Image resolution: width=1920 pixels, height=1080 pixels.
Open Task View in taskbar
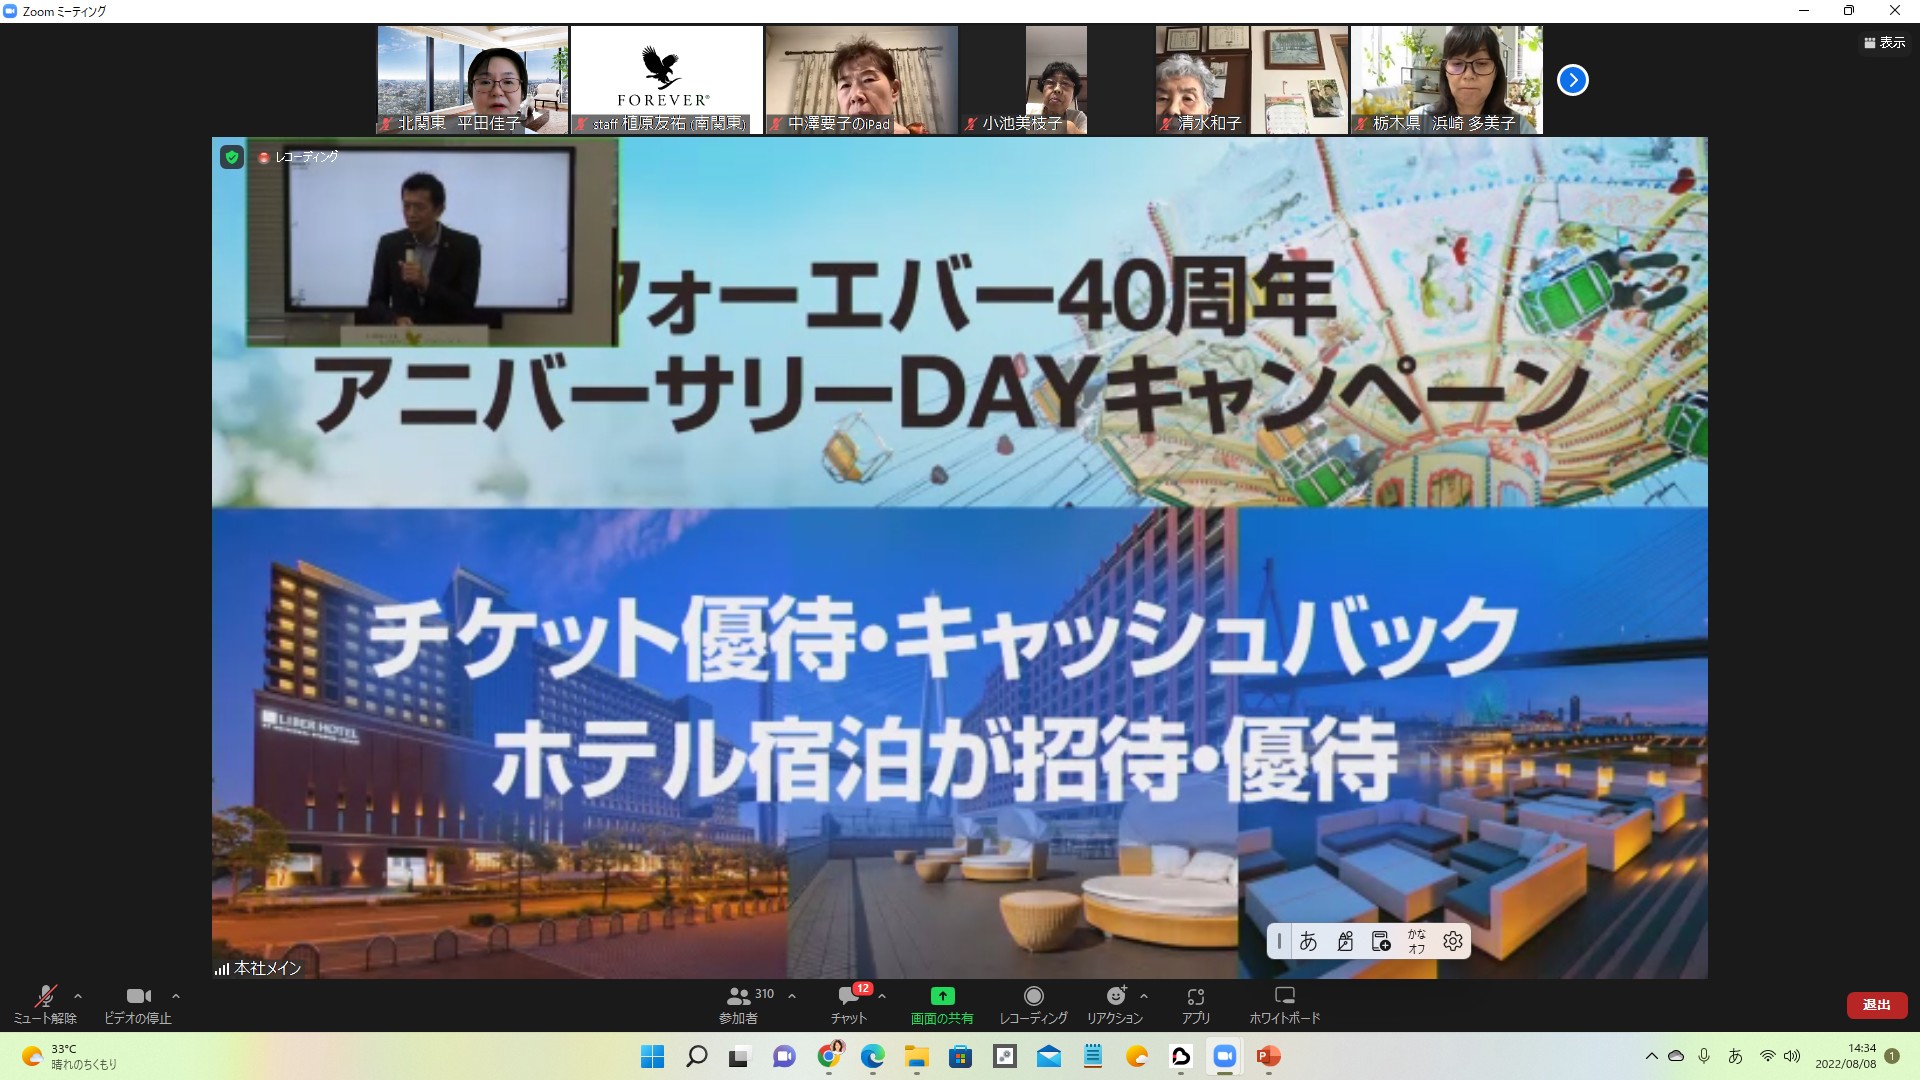pos(740,1056)
